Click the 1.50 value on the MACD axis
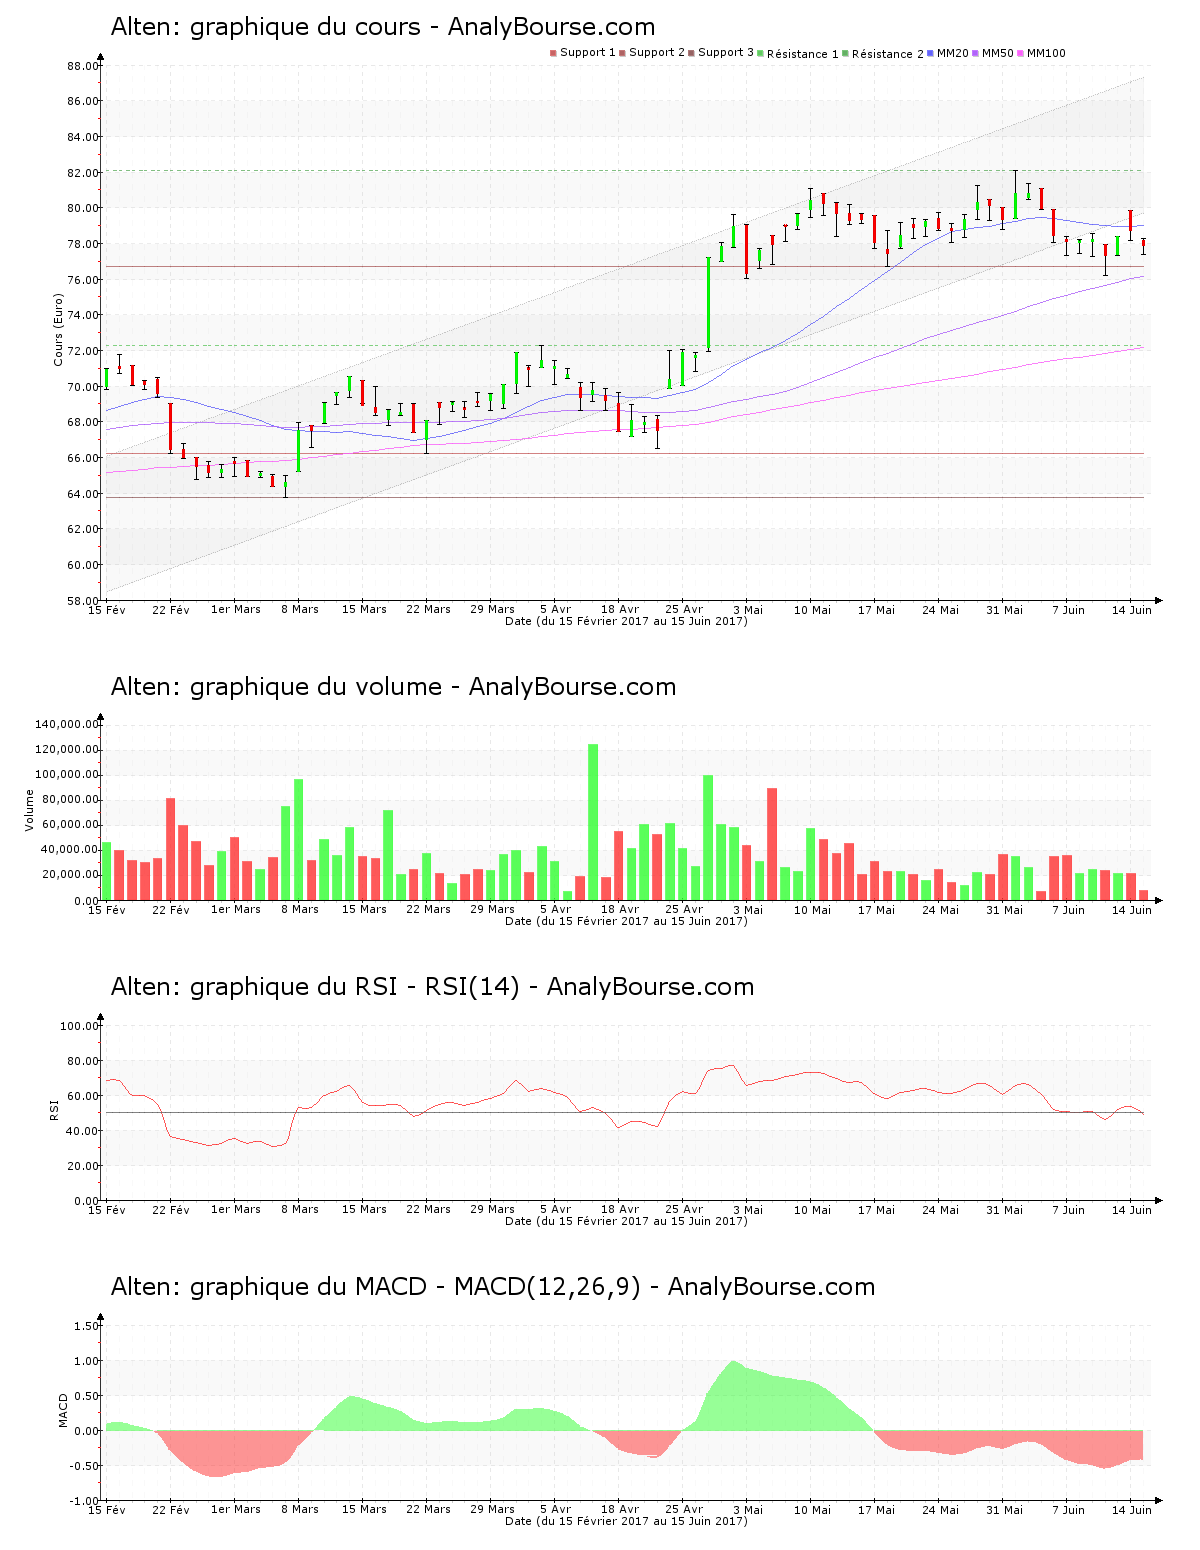Viewport: 1200px width, 1550px height. click(x=87, y=1326)
